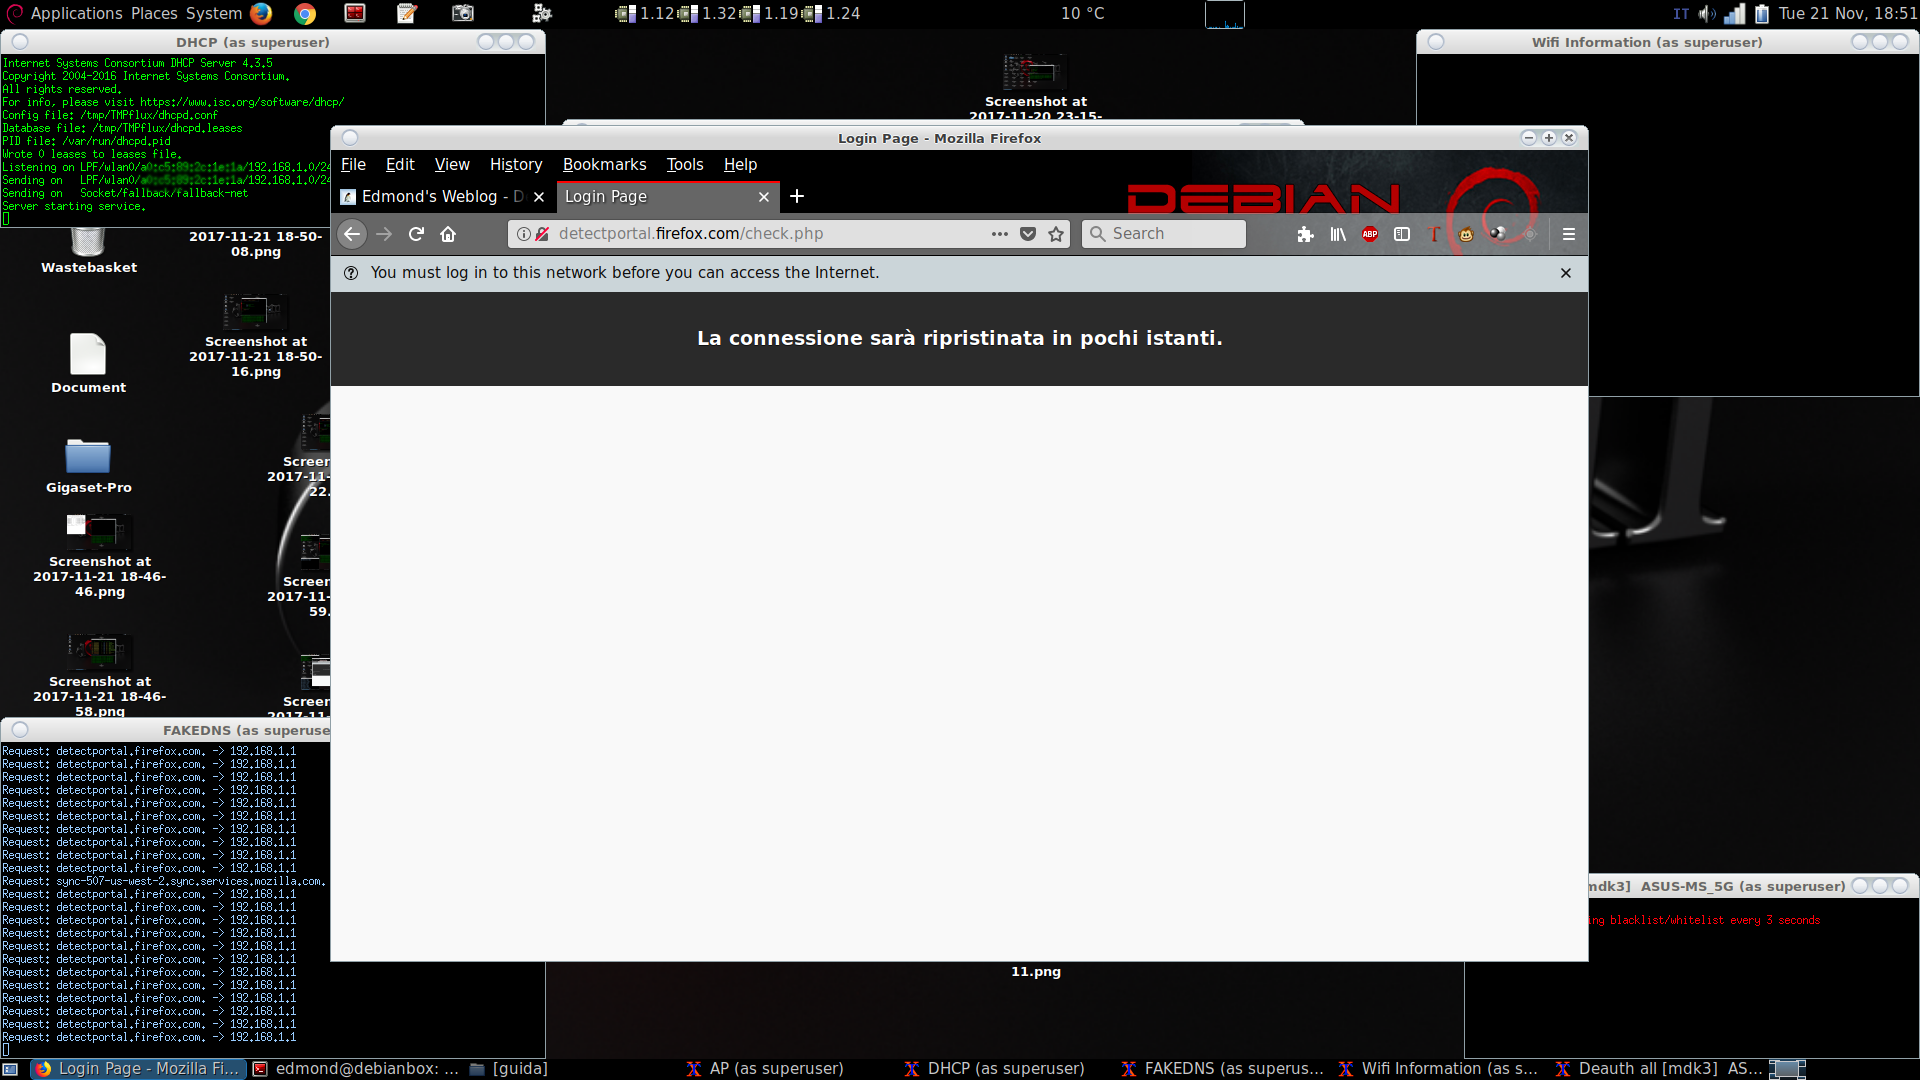1920x1080 pixels.
Task: Go to the Firefox home page
Action: point(448,234)
